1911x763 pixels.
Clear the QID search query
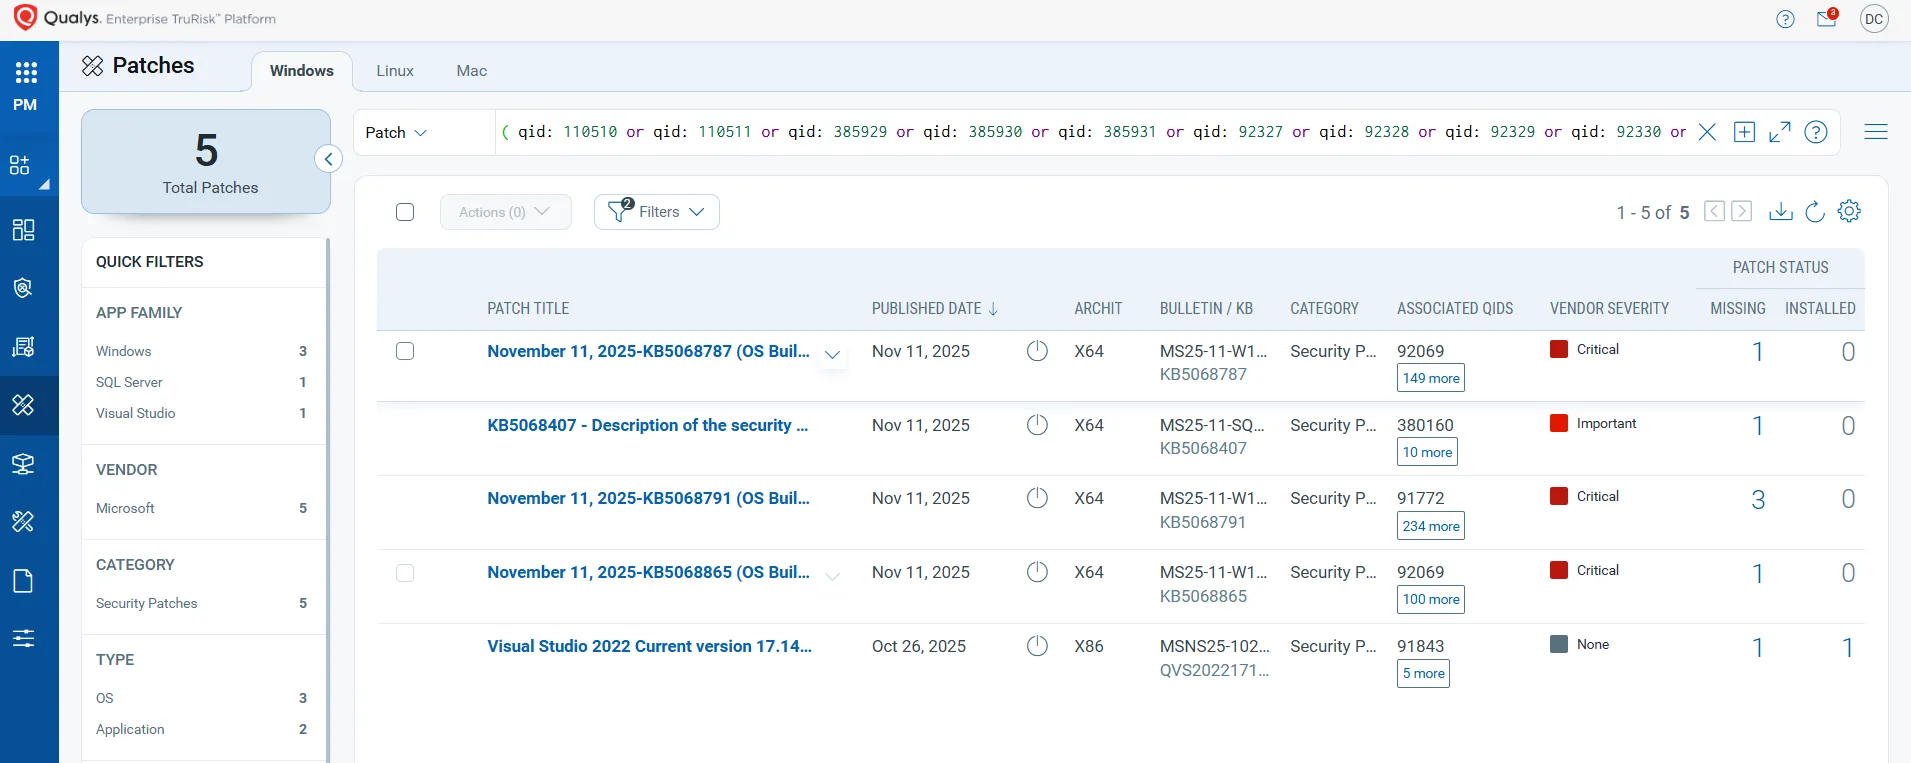[1707, 132]
